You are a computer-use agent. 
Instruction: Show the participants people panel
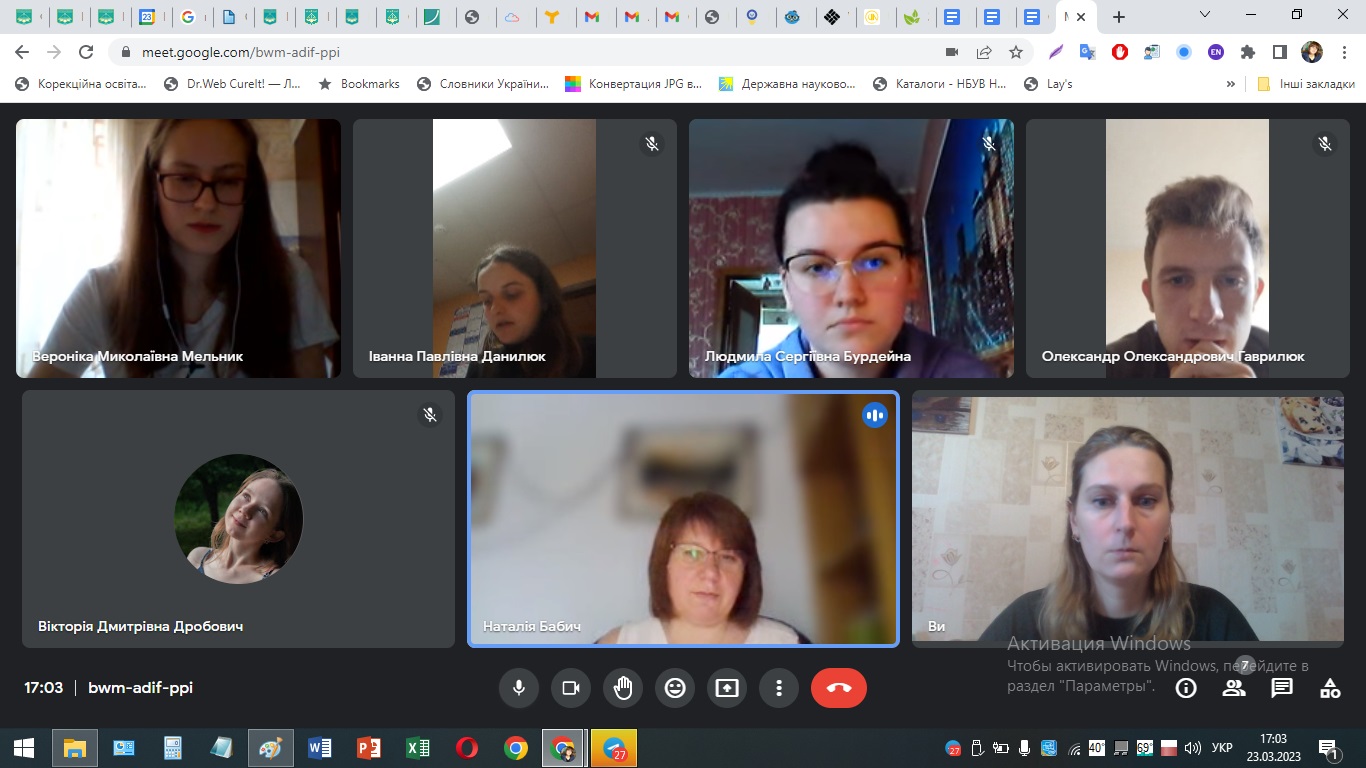point(1234,688)
